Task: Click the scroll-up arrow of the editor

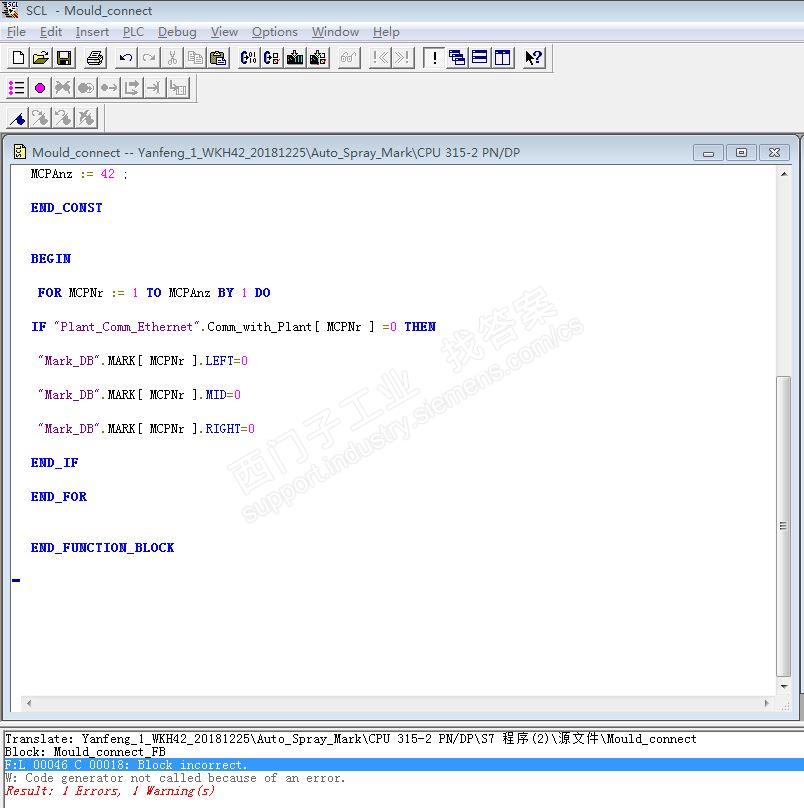Action: coord(783,174)
